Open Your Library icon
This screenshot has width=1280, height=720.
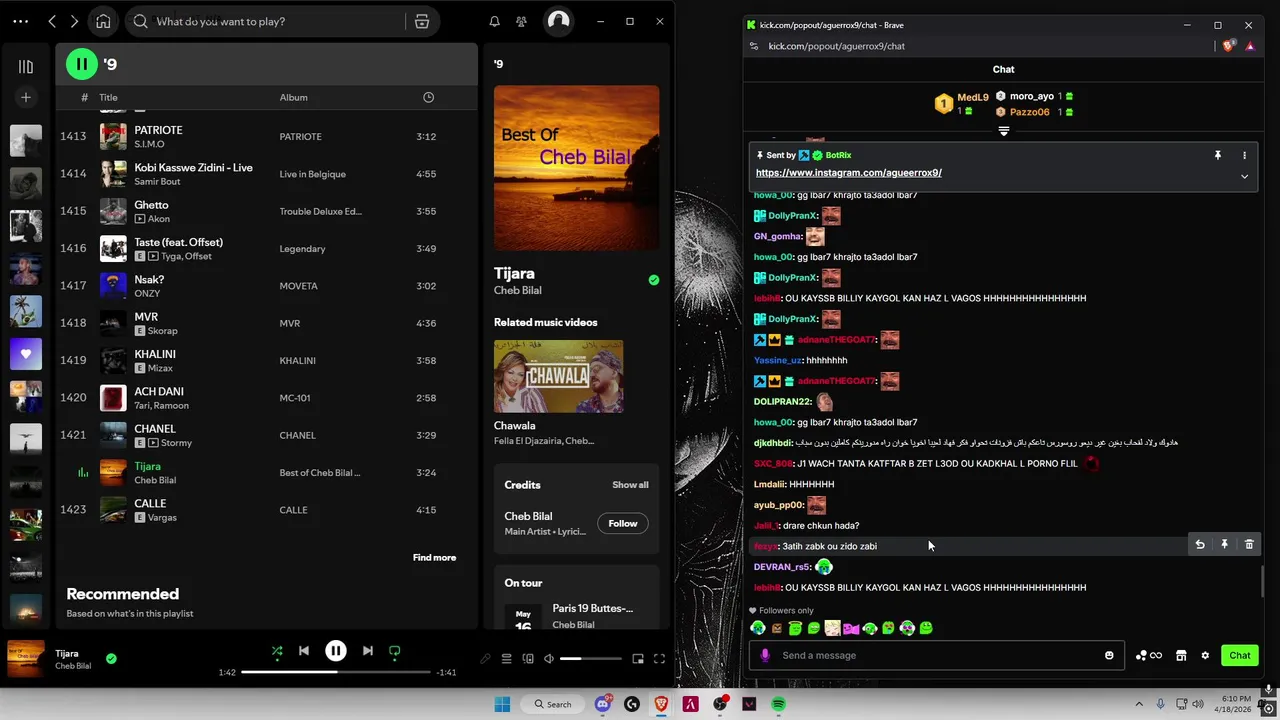26,66
